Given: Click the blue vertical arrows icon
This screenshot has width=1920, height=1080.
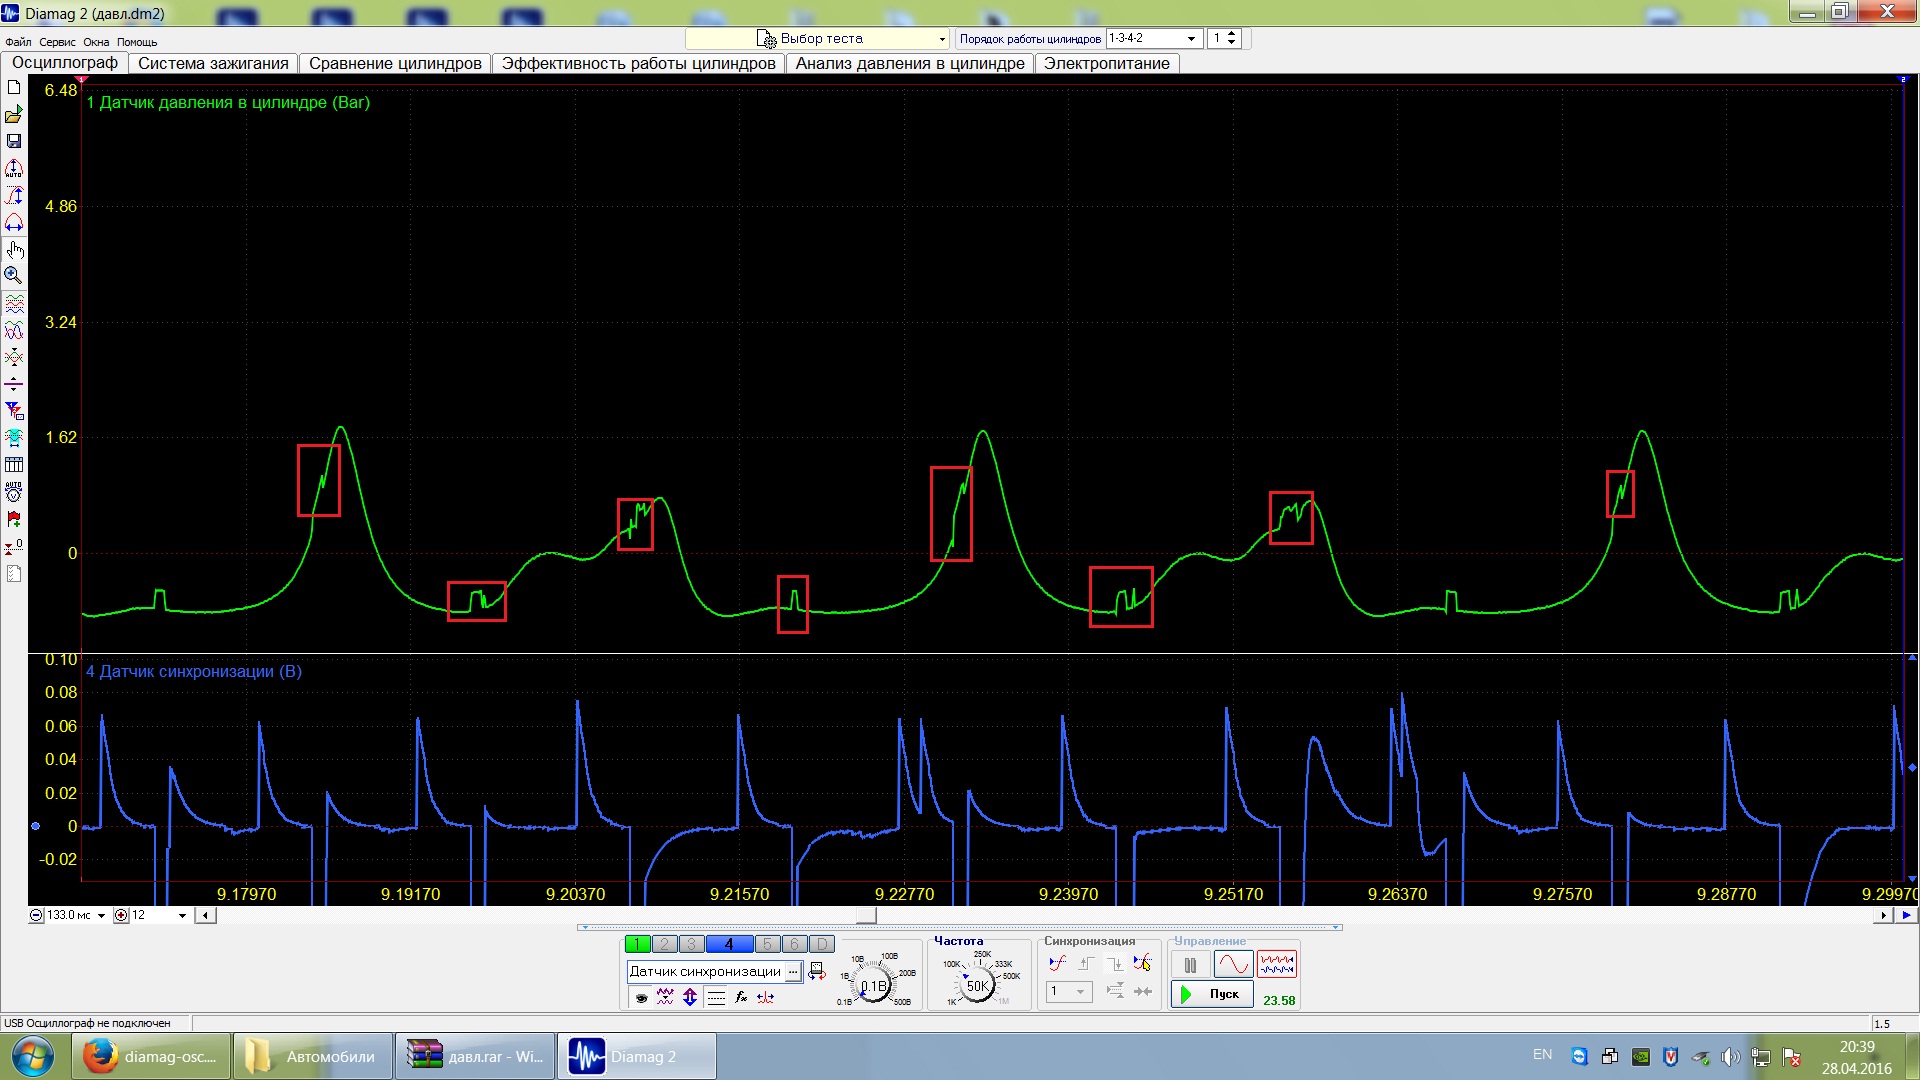Looking at the screenshot, I should coord(690,997).
